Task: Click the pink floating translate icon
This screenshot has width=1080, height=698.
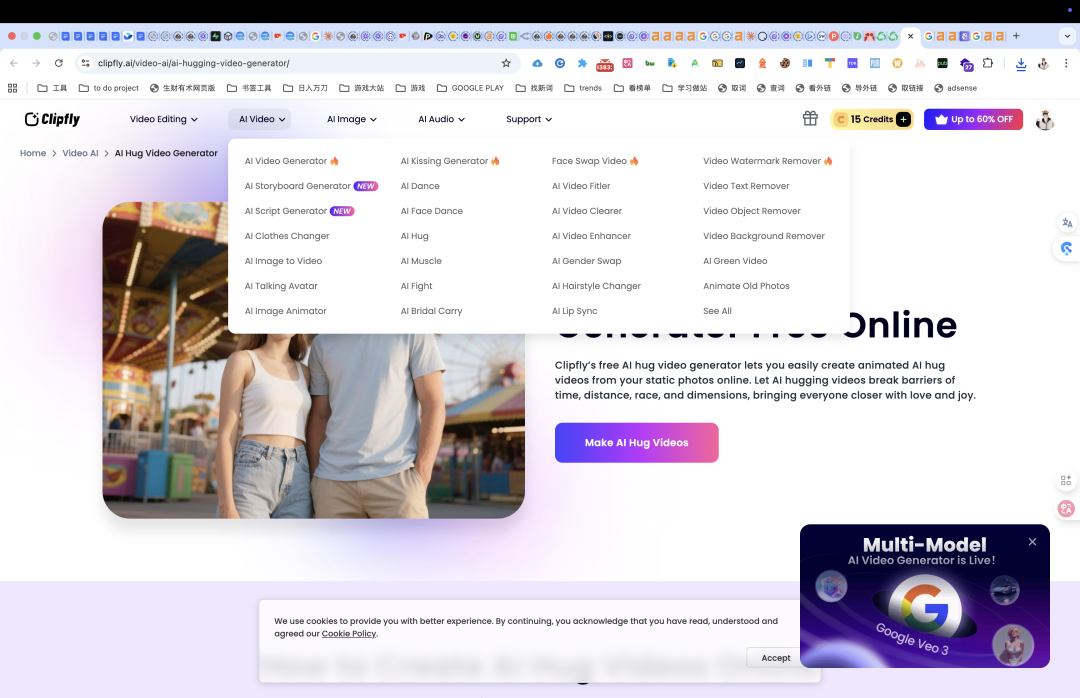Action: (x=1066, y=509)
